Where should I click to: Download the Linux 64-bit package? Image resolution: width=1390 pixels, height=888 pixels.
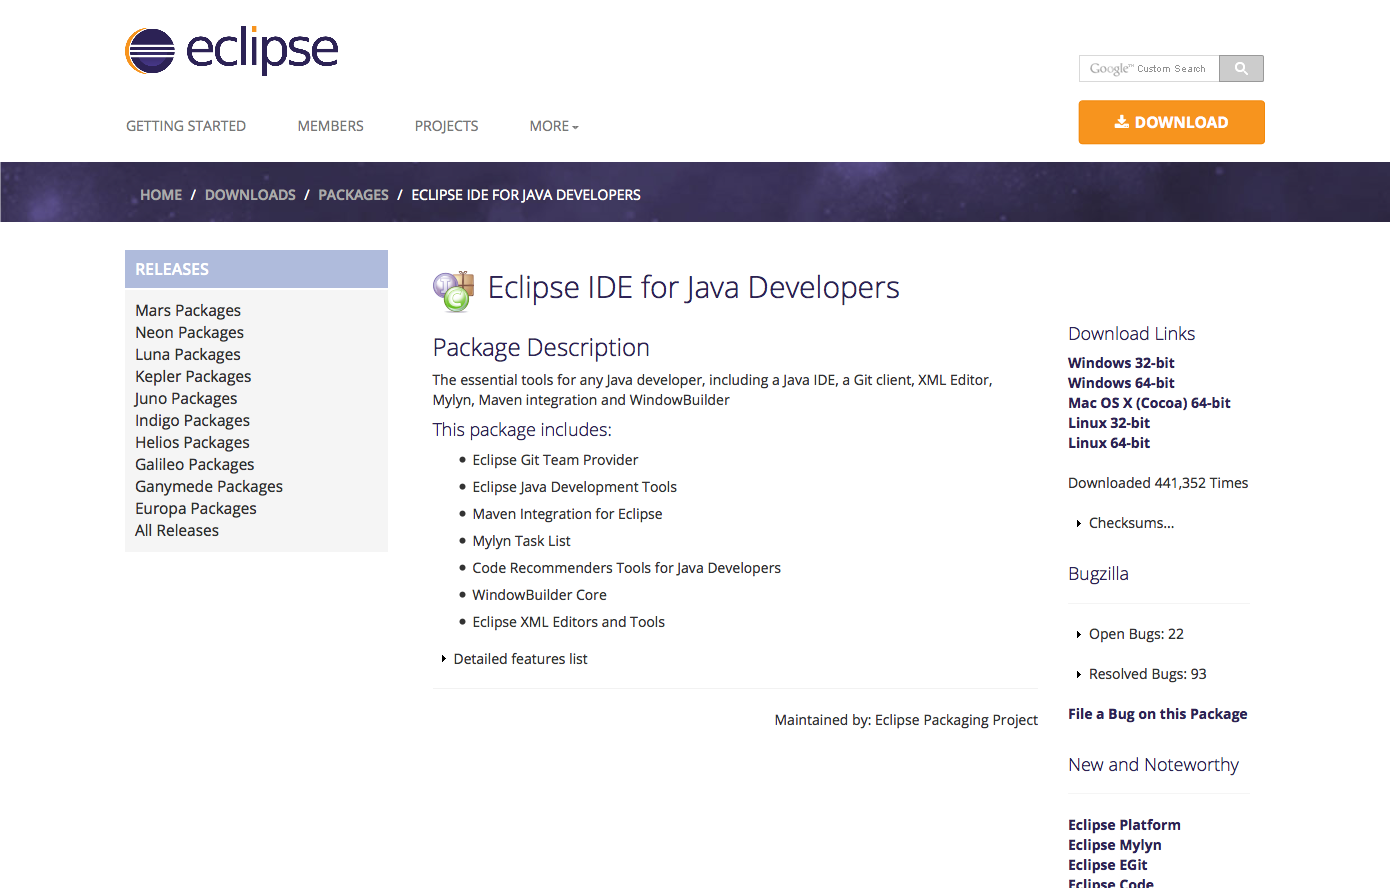1109,443
